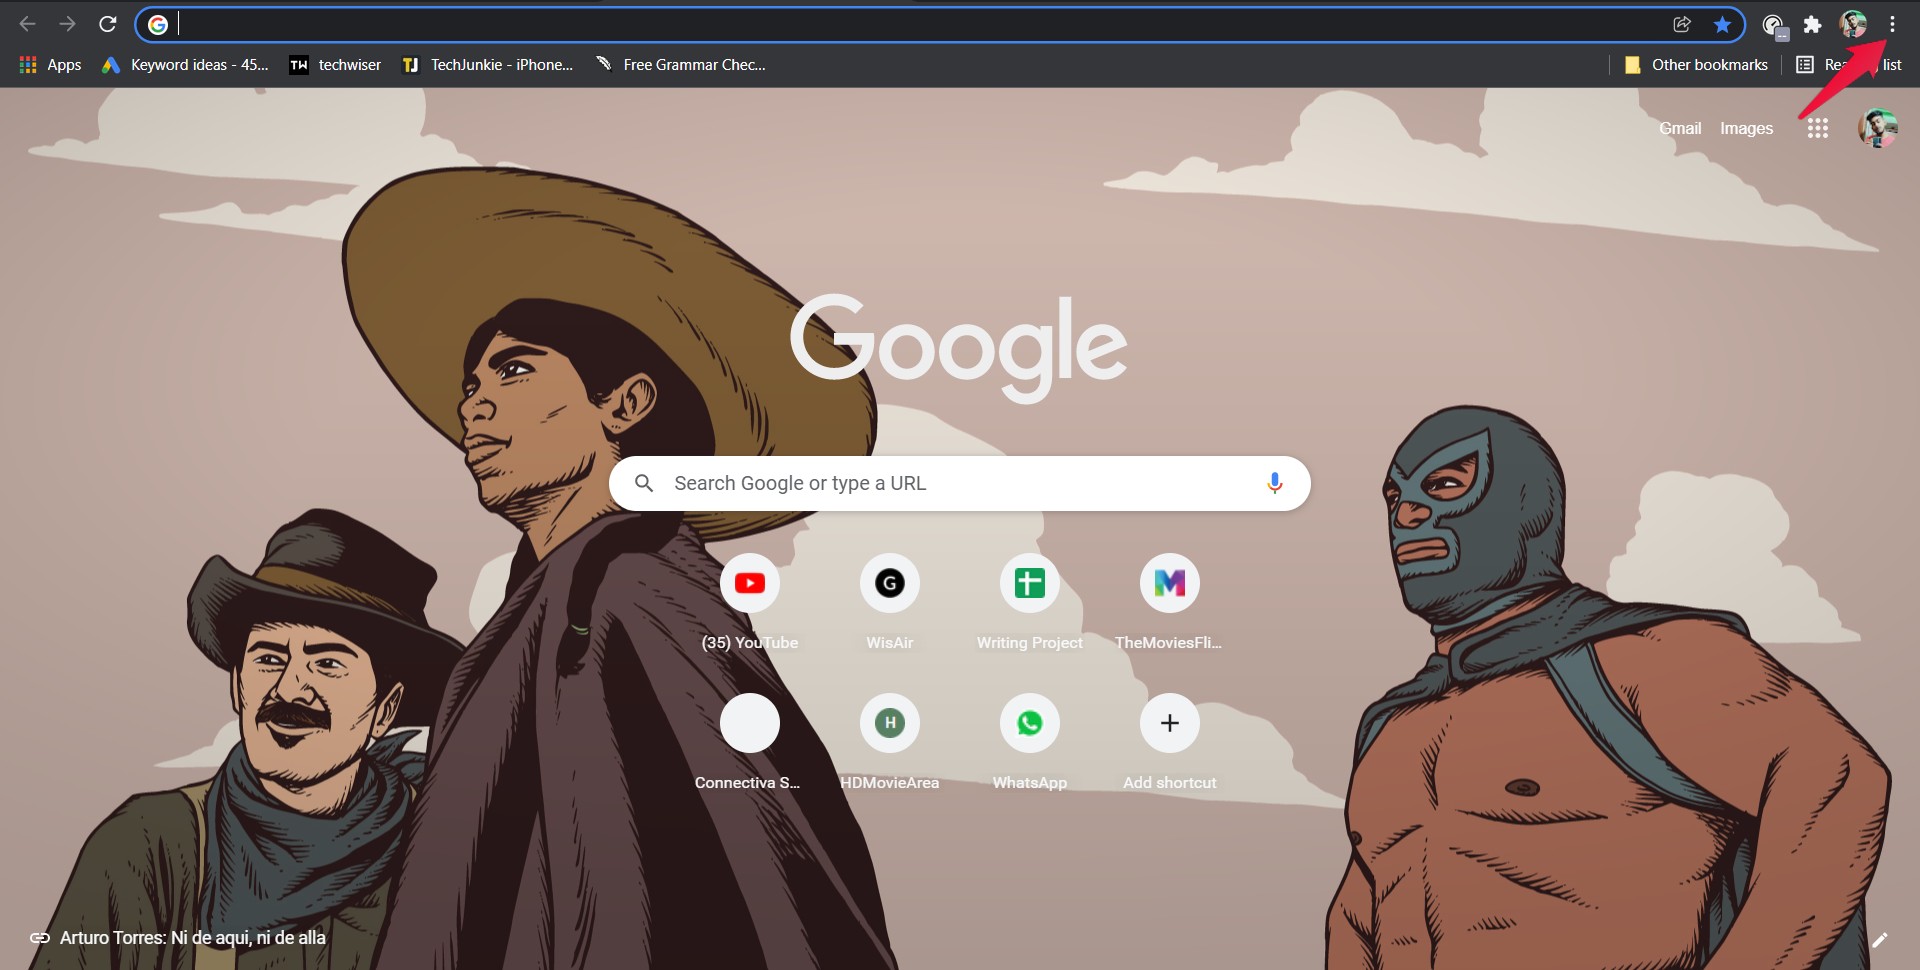Share this page via the share icon
Viewport: 1920px width, 970px height.
[1682, 25]
